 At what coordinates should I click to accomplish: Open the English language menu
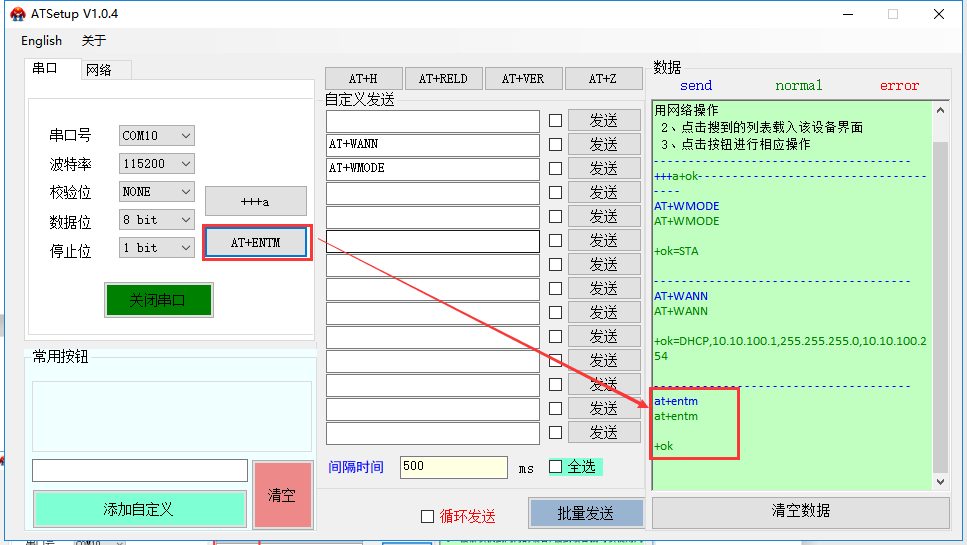point(41,41)
